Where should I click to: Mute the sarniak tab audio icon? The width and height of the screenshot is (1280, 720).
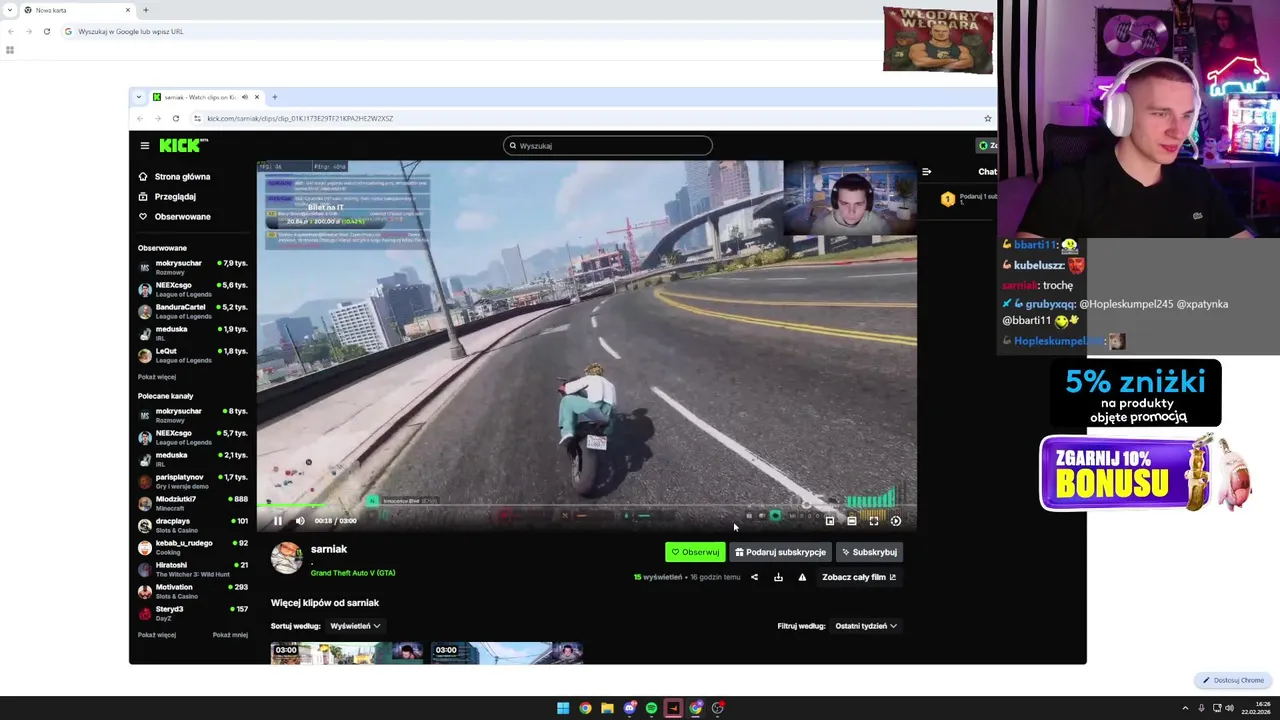245,97
